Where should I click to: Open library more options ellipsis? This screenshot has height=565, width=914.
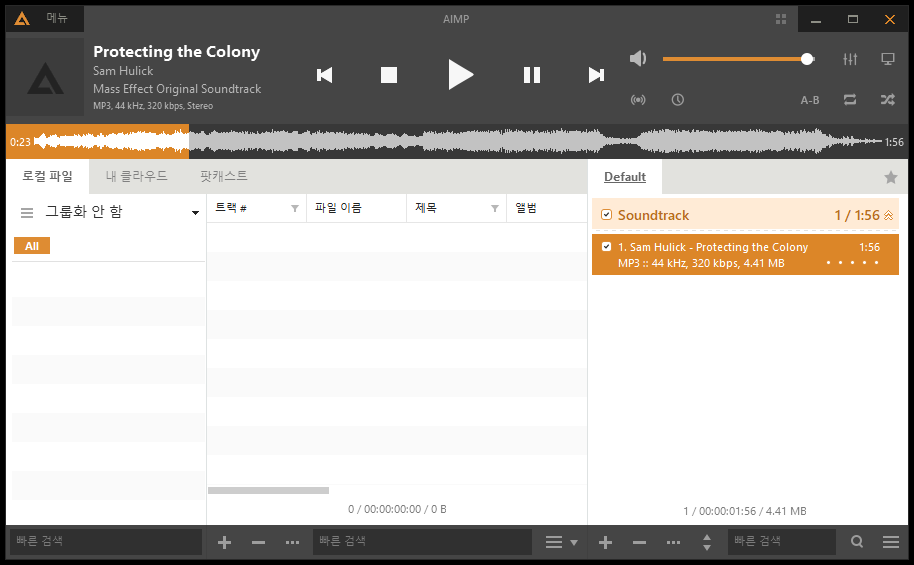coord(292,543)
